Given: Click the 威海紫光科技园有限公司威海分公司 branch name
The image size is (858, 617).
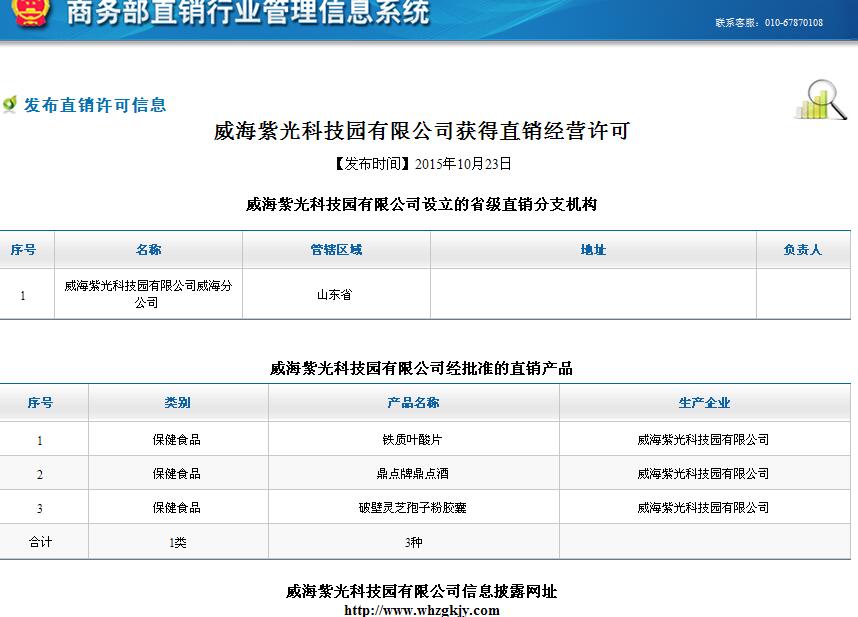Looking at the screenshot, I should (148, 293).
